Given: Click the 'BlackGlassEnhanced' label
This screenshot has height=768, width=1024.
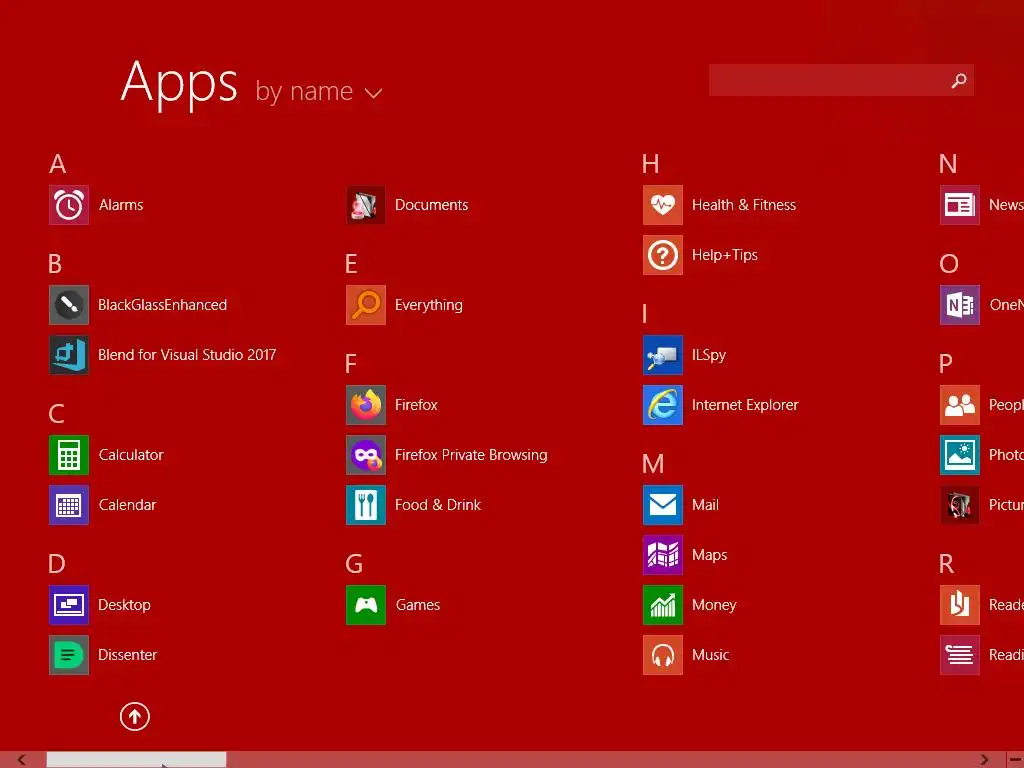Looking at the screenshot, I should click(163, 305).
